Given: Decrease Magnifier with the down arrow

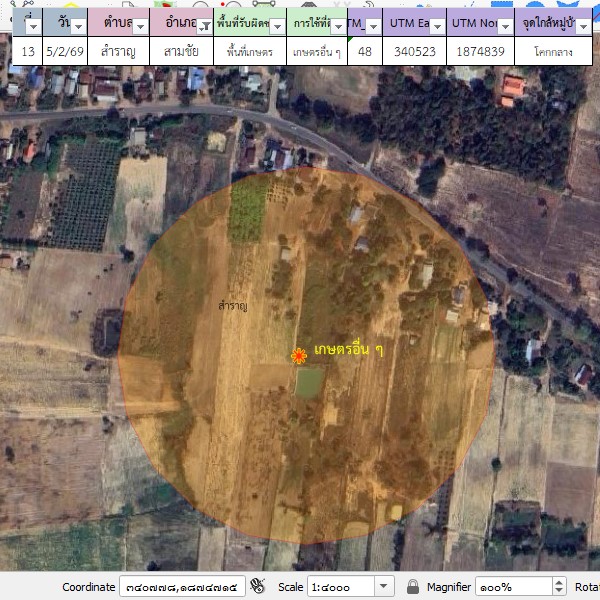Looking at the screenshot, I should (x=558, y=592).
